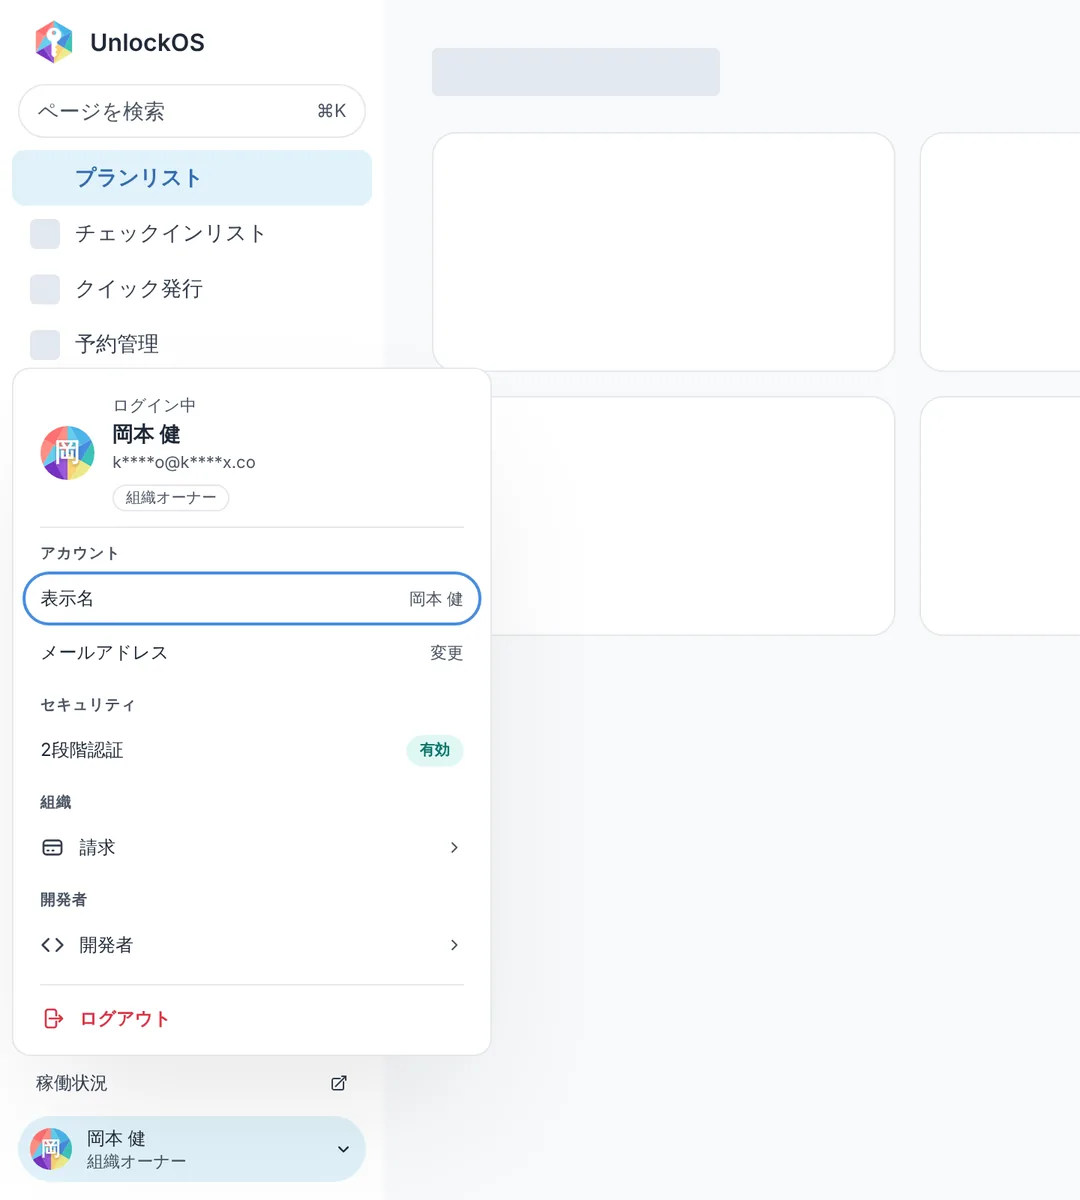
Task: Select プランリスト in the sidebar
Action: point(192,178)
